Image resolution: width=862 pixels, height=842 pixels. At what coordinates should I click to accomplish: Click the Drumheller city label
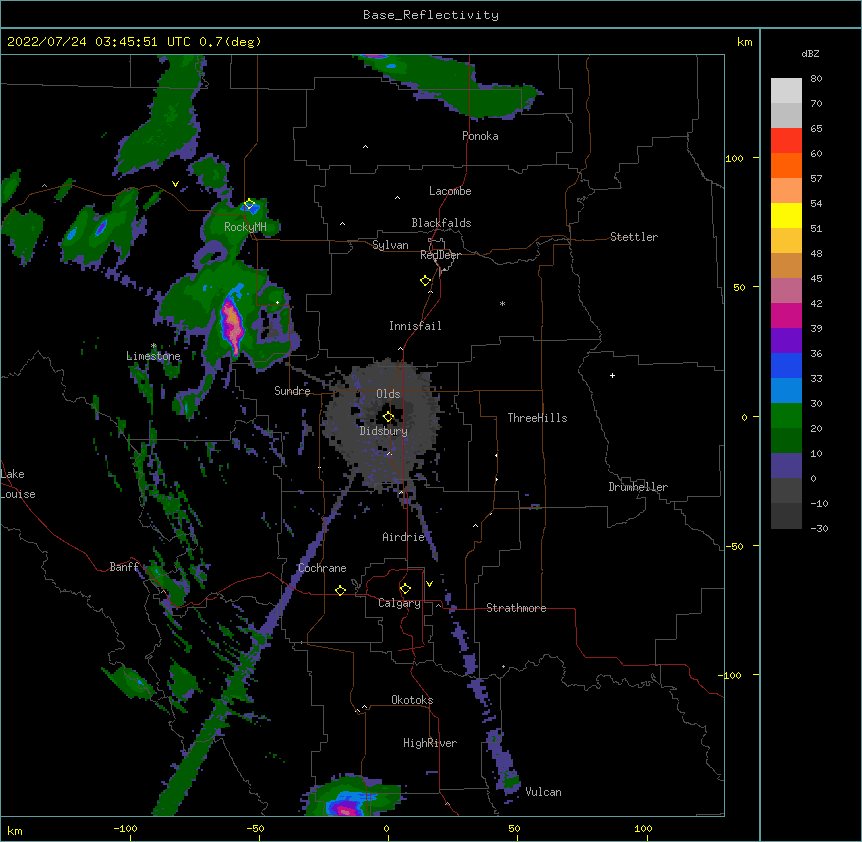click(638, 487)
